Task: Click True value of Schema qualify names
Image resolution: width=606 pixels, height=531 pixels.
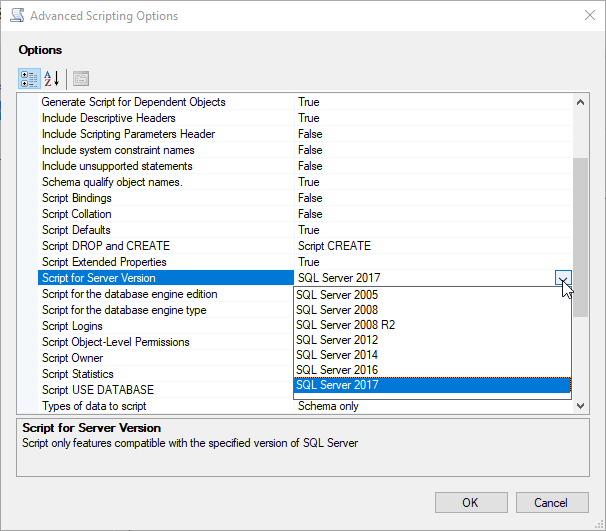Action: pyautogui.click(x=433, y=182)
